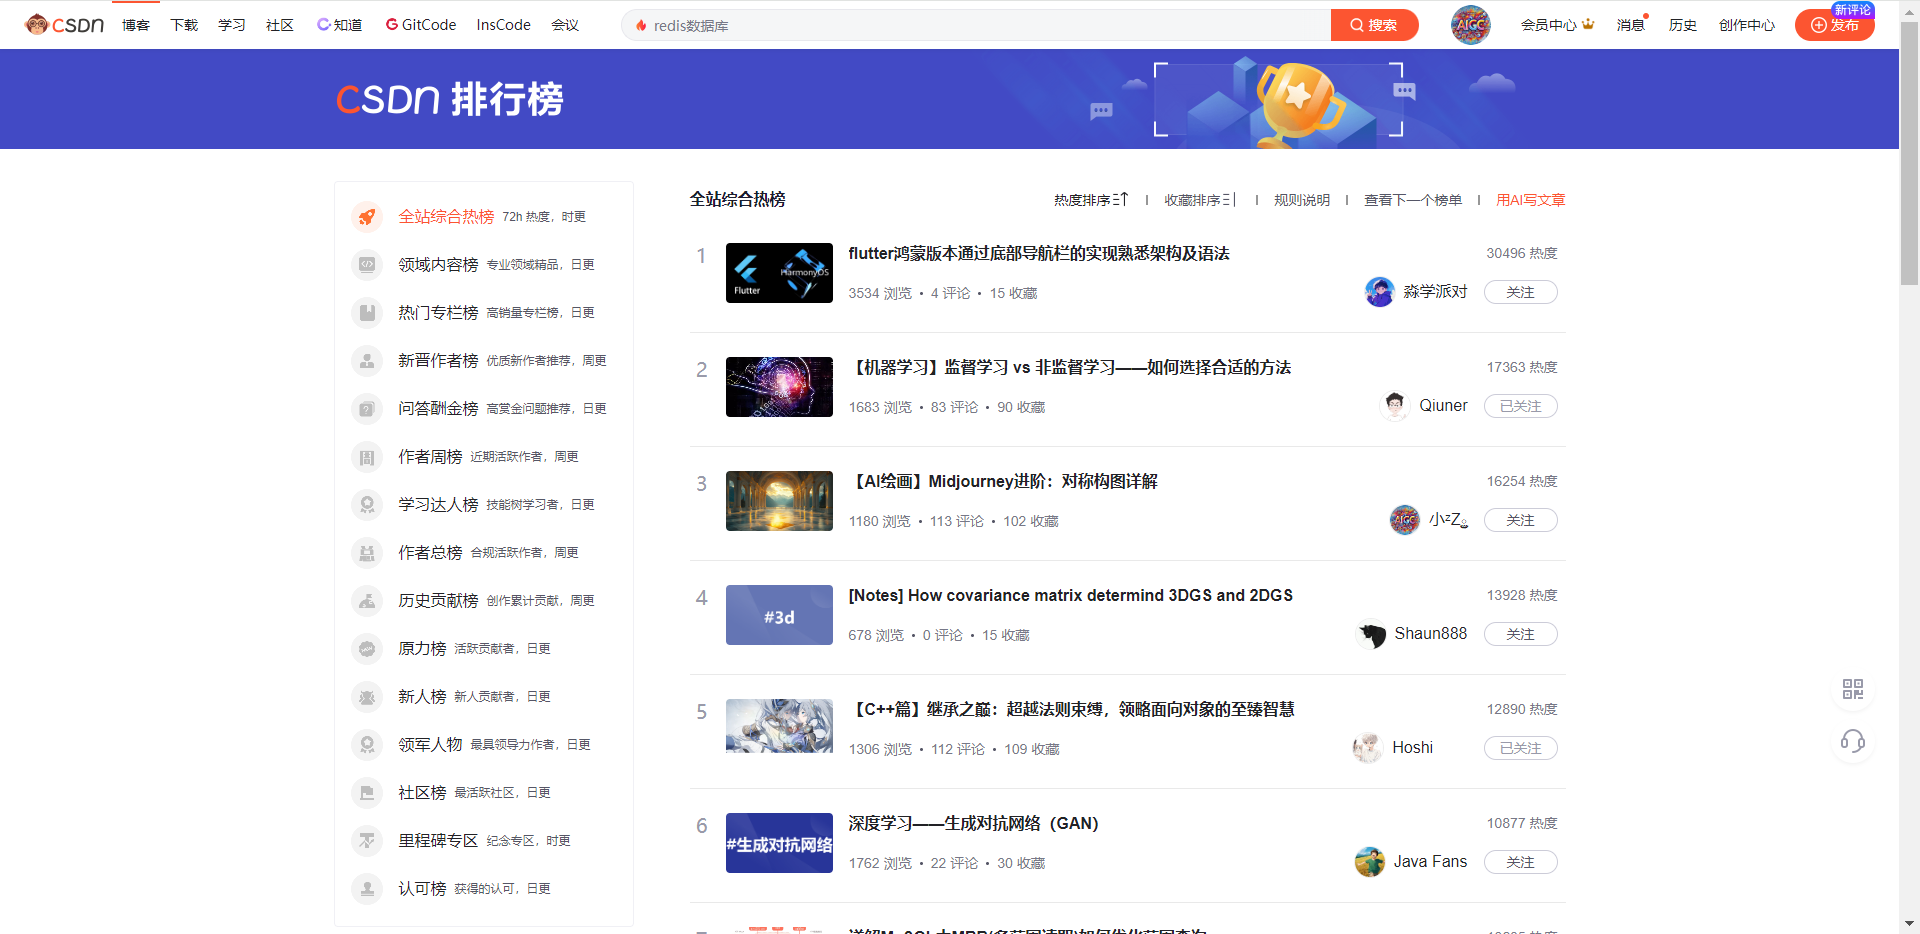Sort the ranking by 热度排序
The image size is (1920, 934).
click(x=1090, y=200)
